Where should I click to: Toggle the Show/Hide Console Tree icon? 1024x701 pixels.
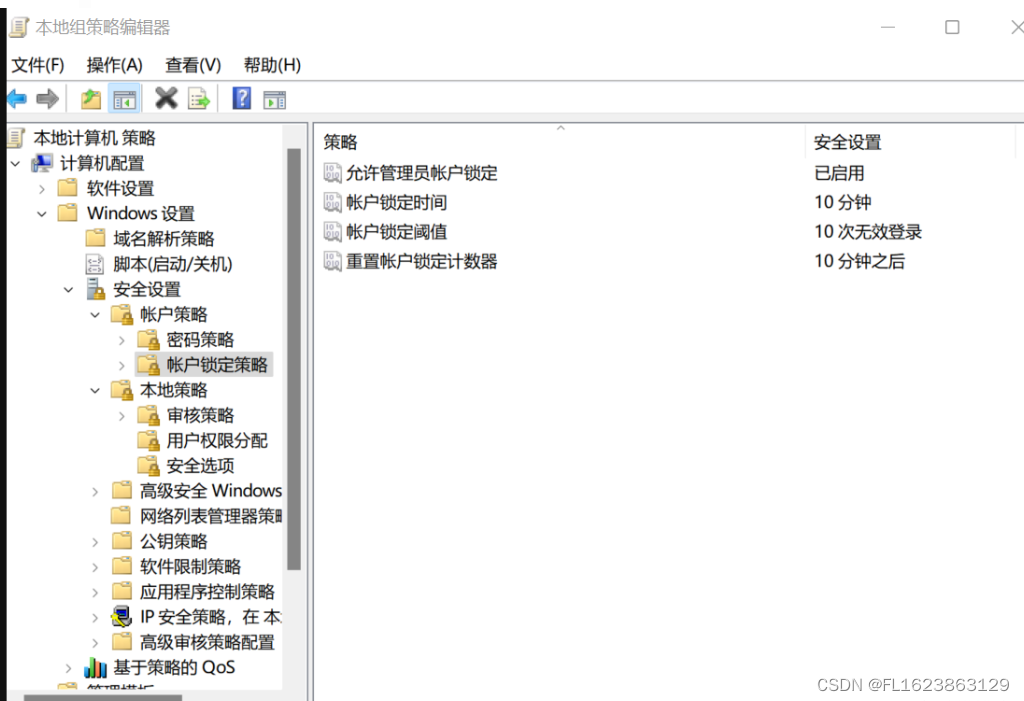tap(124, 98)
